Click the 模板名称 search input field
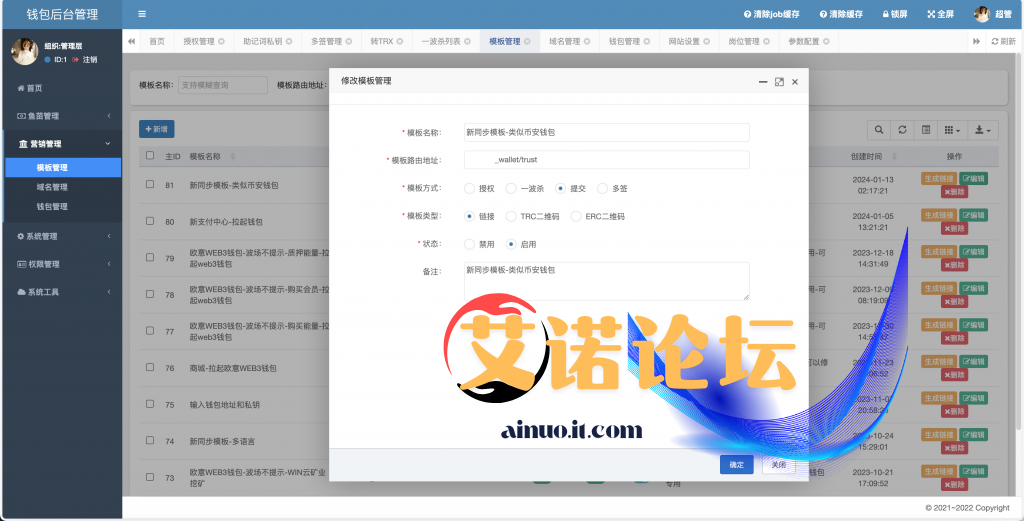 coord(223,85)
